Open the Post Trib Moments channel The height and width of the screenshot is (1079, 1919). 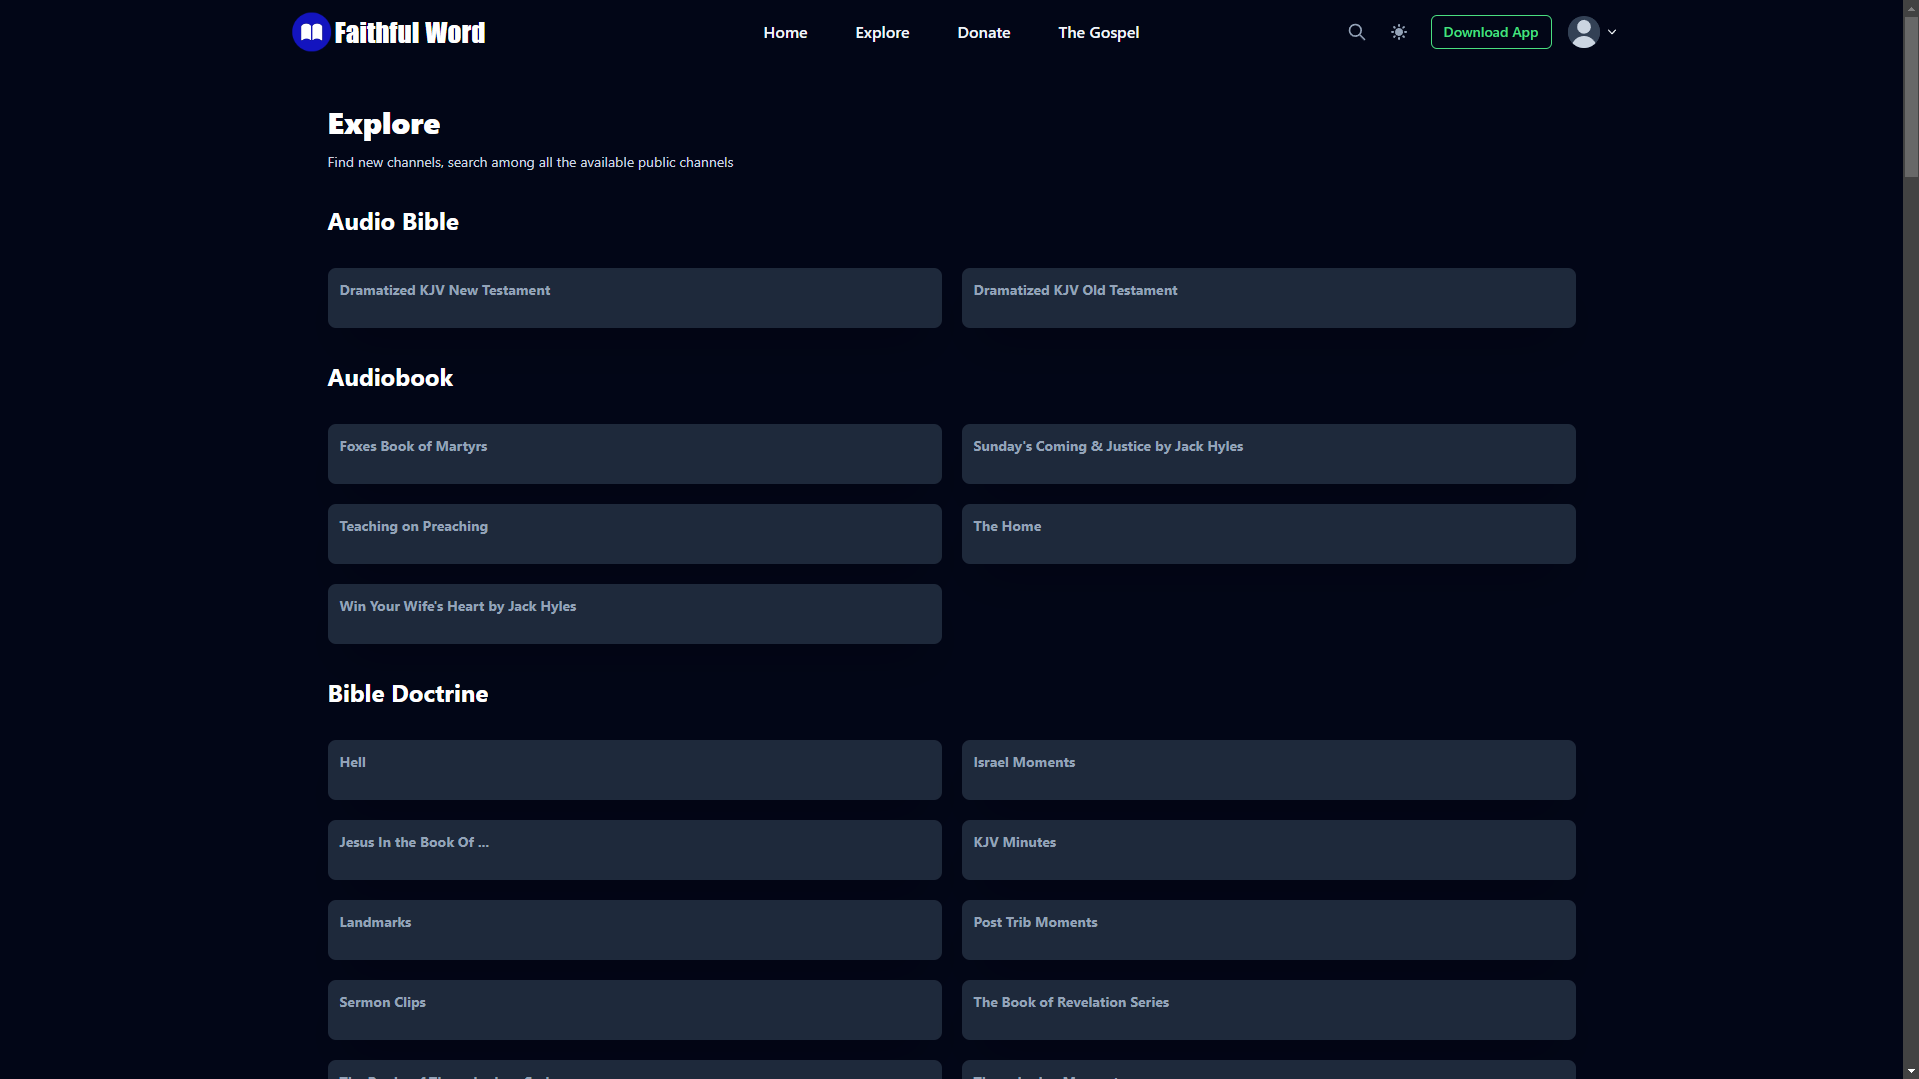click(x=1268, y=930)
